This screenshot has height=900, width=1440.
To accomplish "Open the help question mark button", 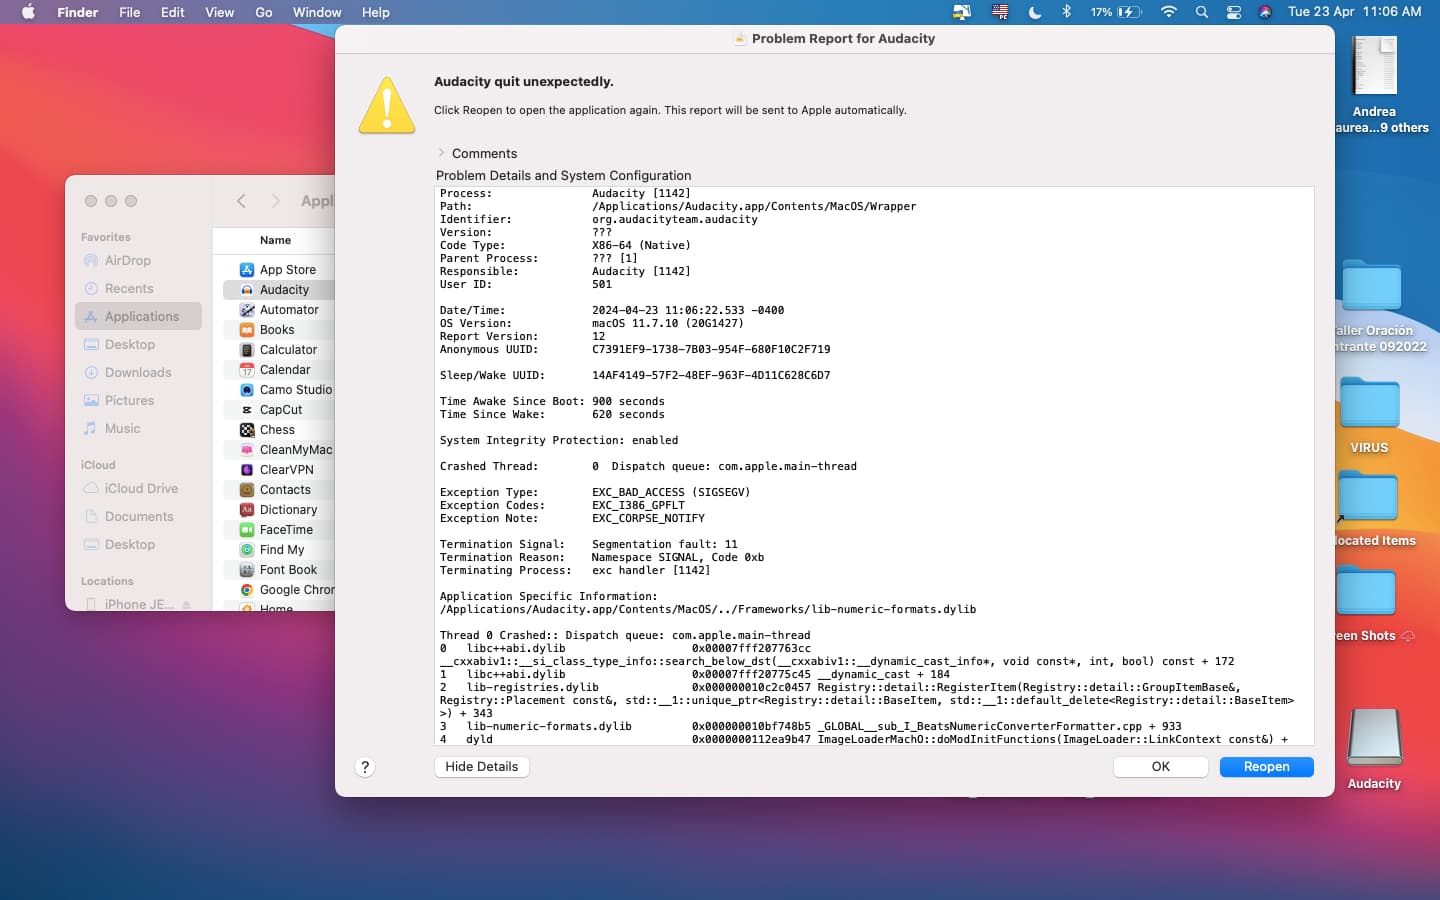I will click(365, 767).
